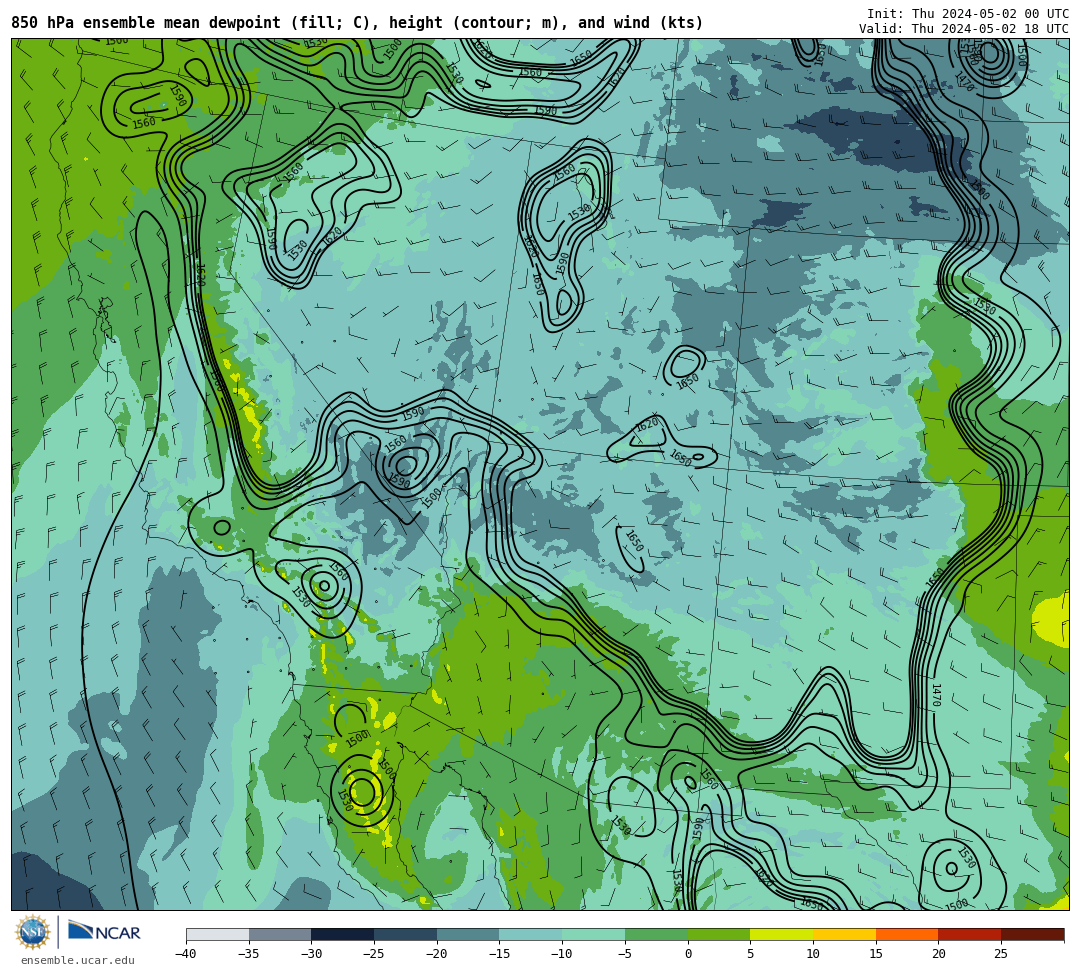The image size is (1080, 973).
Task: Click the 1470 contour label on the east side
Action: click(936, 695)
